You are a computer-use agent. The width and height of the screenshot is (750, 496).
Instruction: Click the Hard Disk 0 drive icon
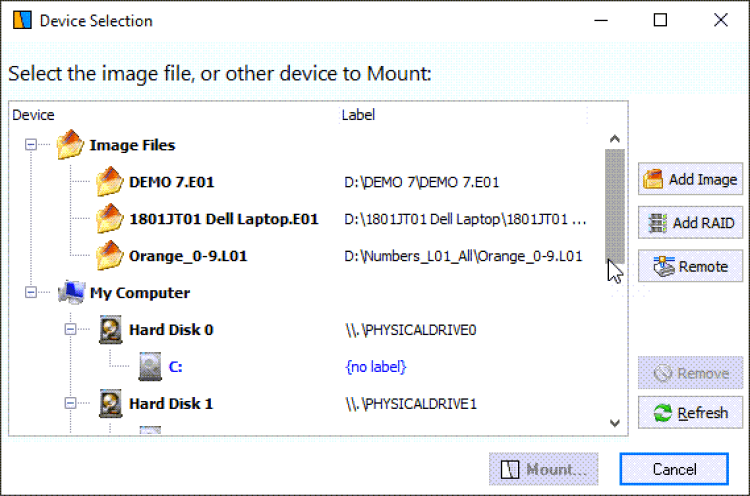click(x=110, y=329)
